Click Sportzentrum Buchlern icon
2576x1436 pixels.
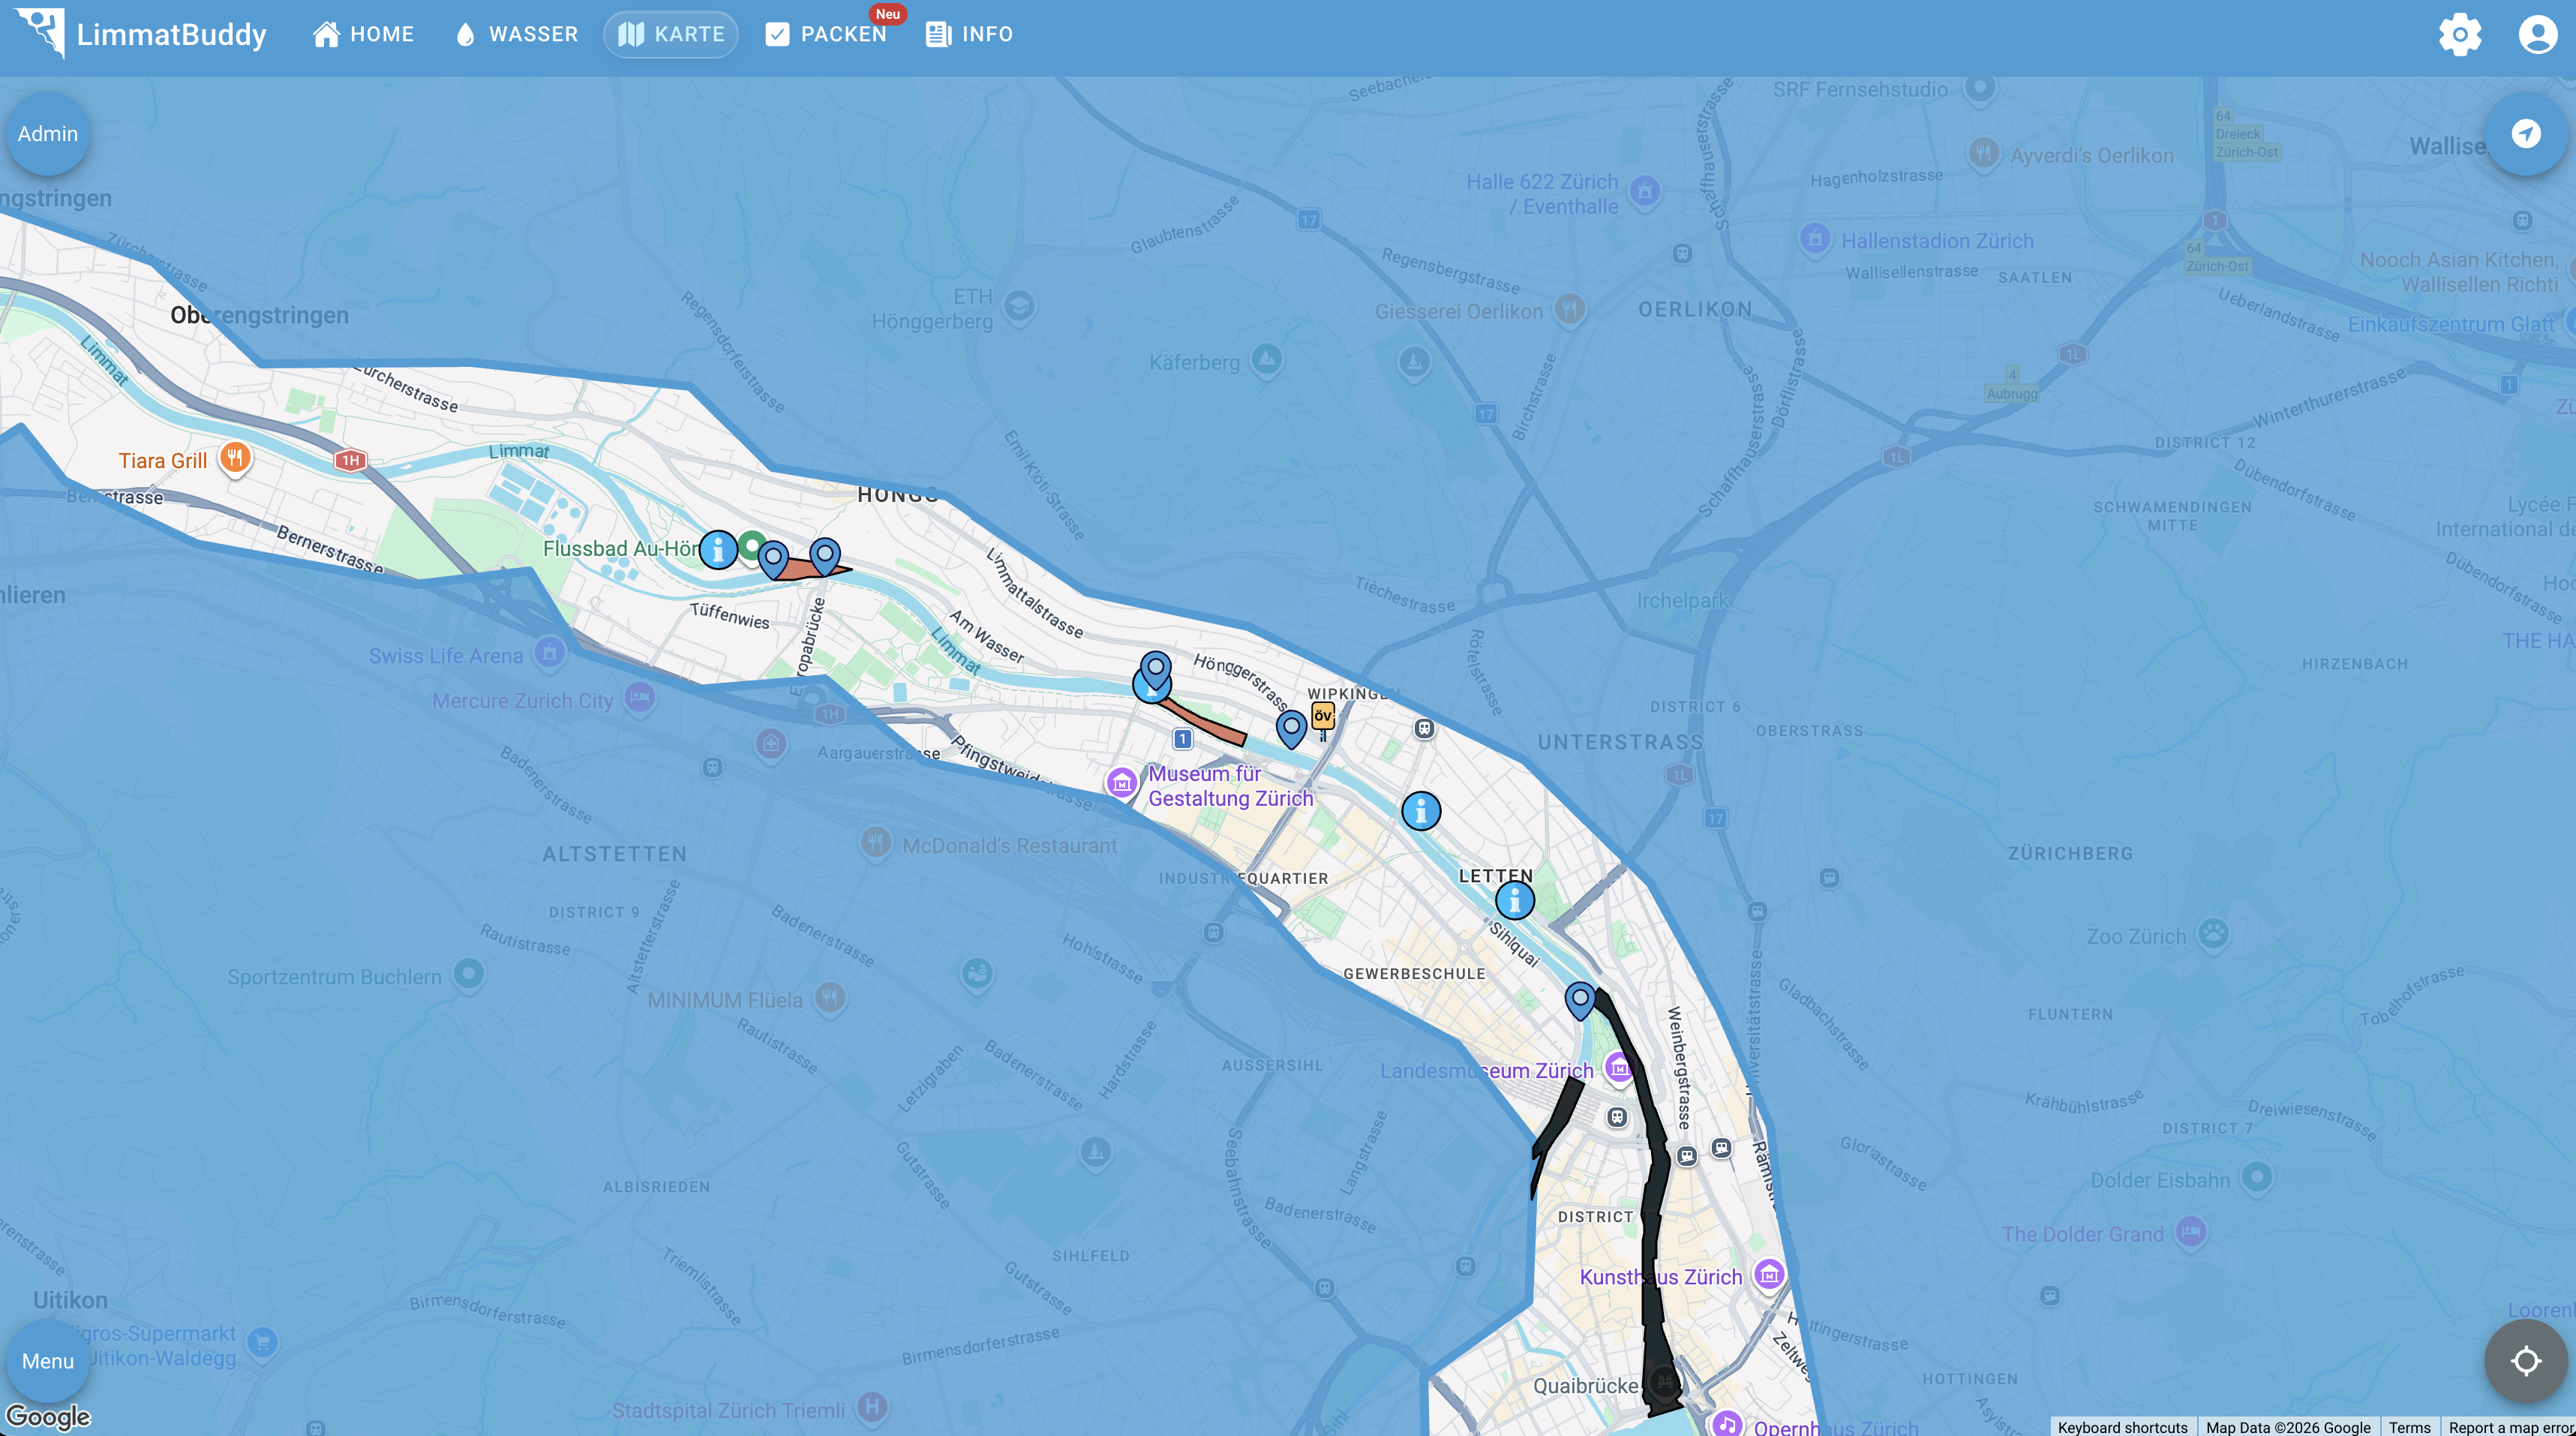tap(468, 974)
